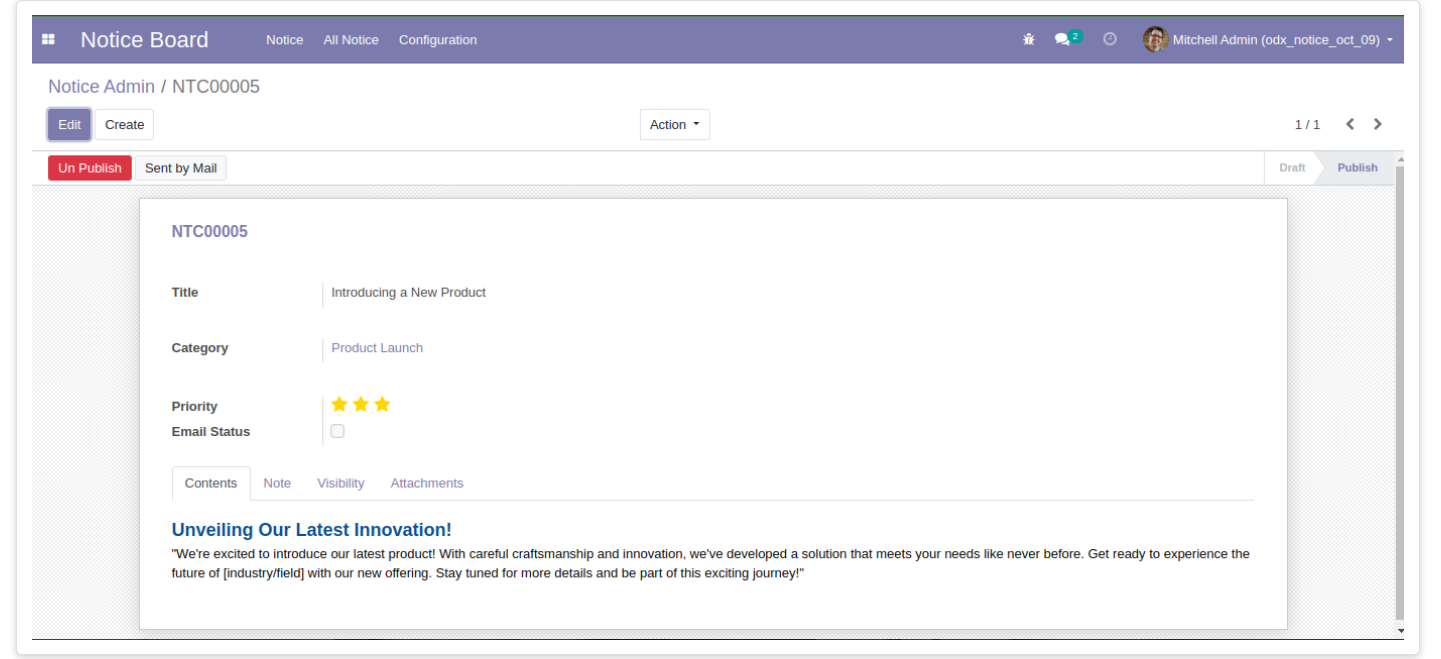Click the bug debug icon

coord(1029,40)
